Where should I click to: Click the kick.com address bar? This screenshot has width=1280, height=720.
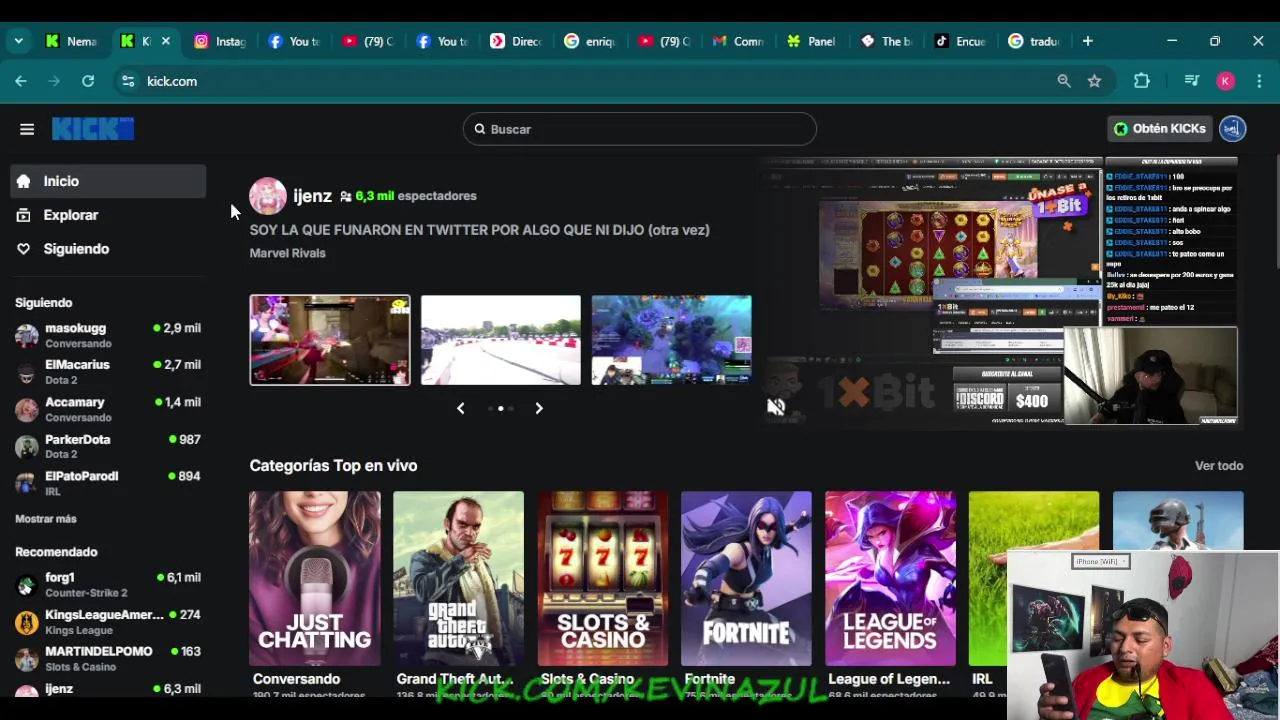point(590,81)
